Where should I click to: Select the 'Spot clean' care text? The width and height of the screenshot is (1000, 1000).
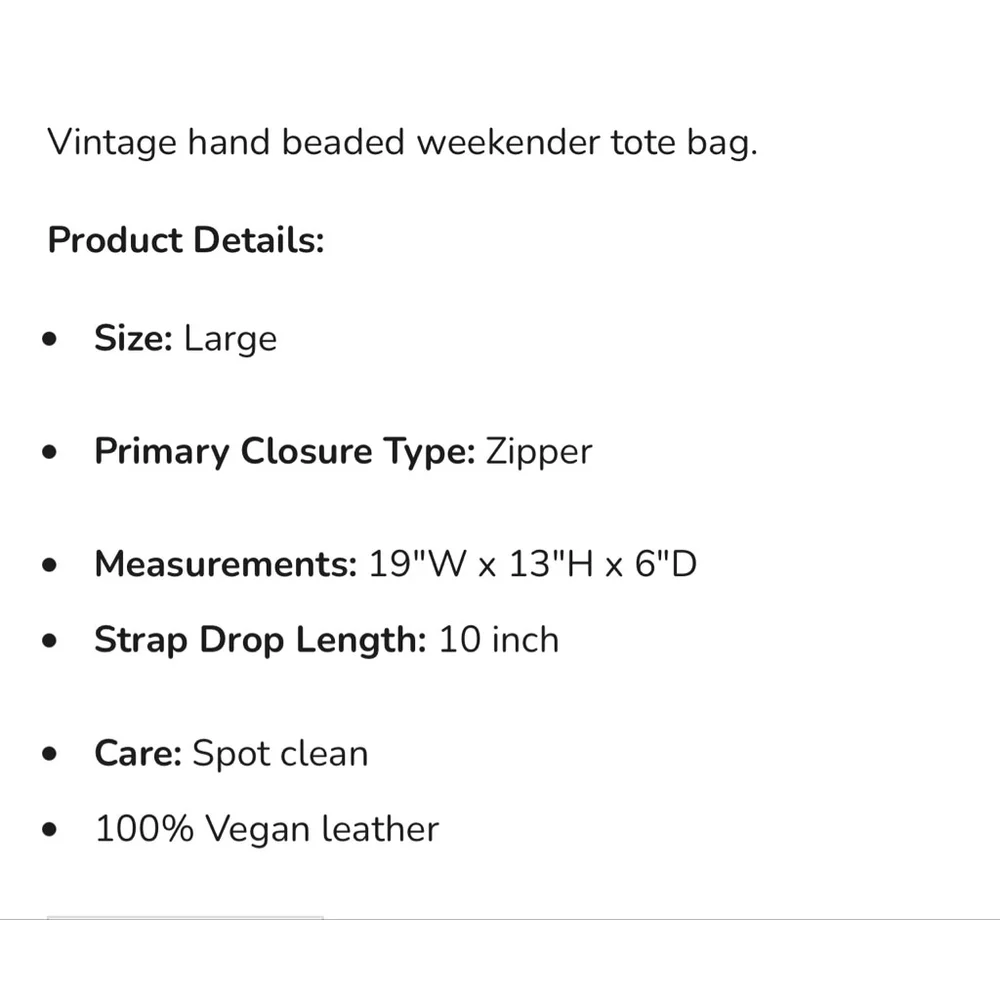pyautogui.click(x=281, y=754)
